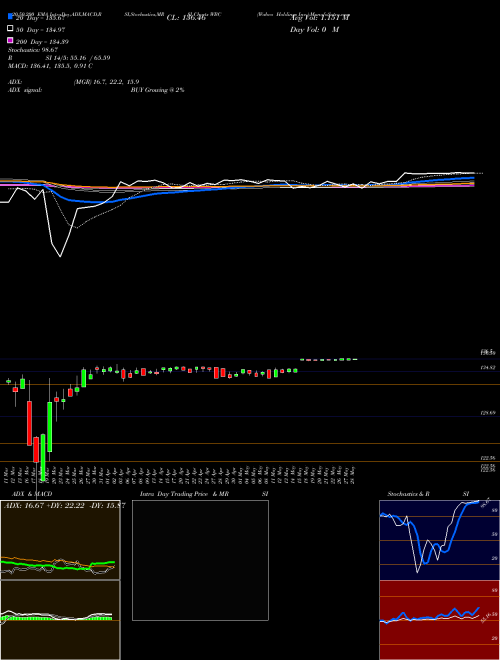Click the RSI 14/5: 55.16 / 65.59 reading

59,58
